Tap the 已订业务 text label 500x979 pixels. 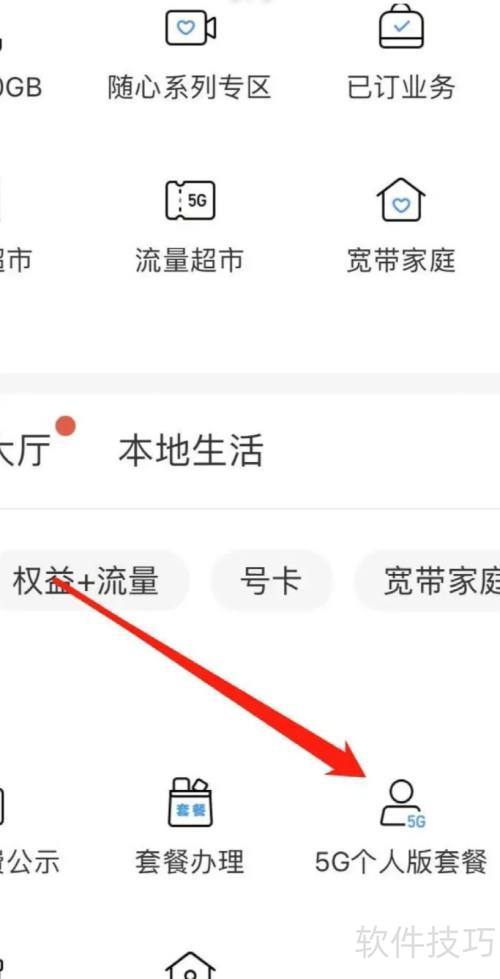click(x=401, y=87)
